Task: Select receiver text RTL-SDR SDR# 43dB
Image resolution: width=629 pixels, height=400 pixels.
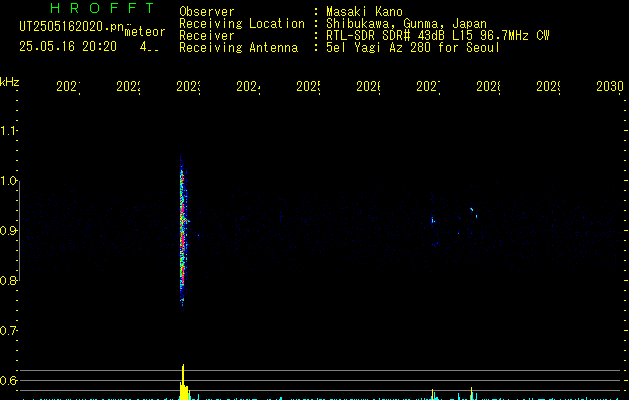Action: [x=386, y=36]
